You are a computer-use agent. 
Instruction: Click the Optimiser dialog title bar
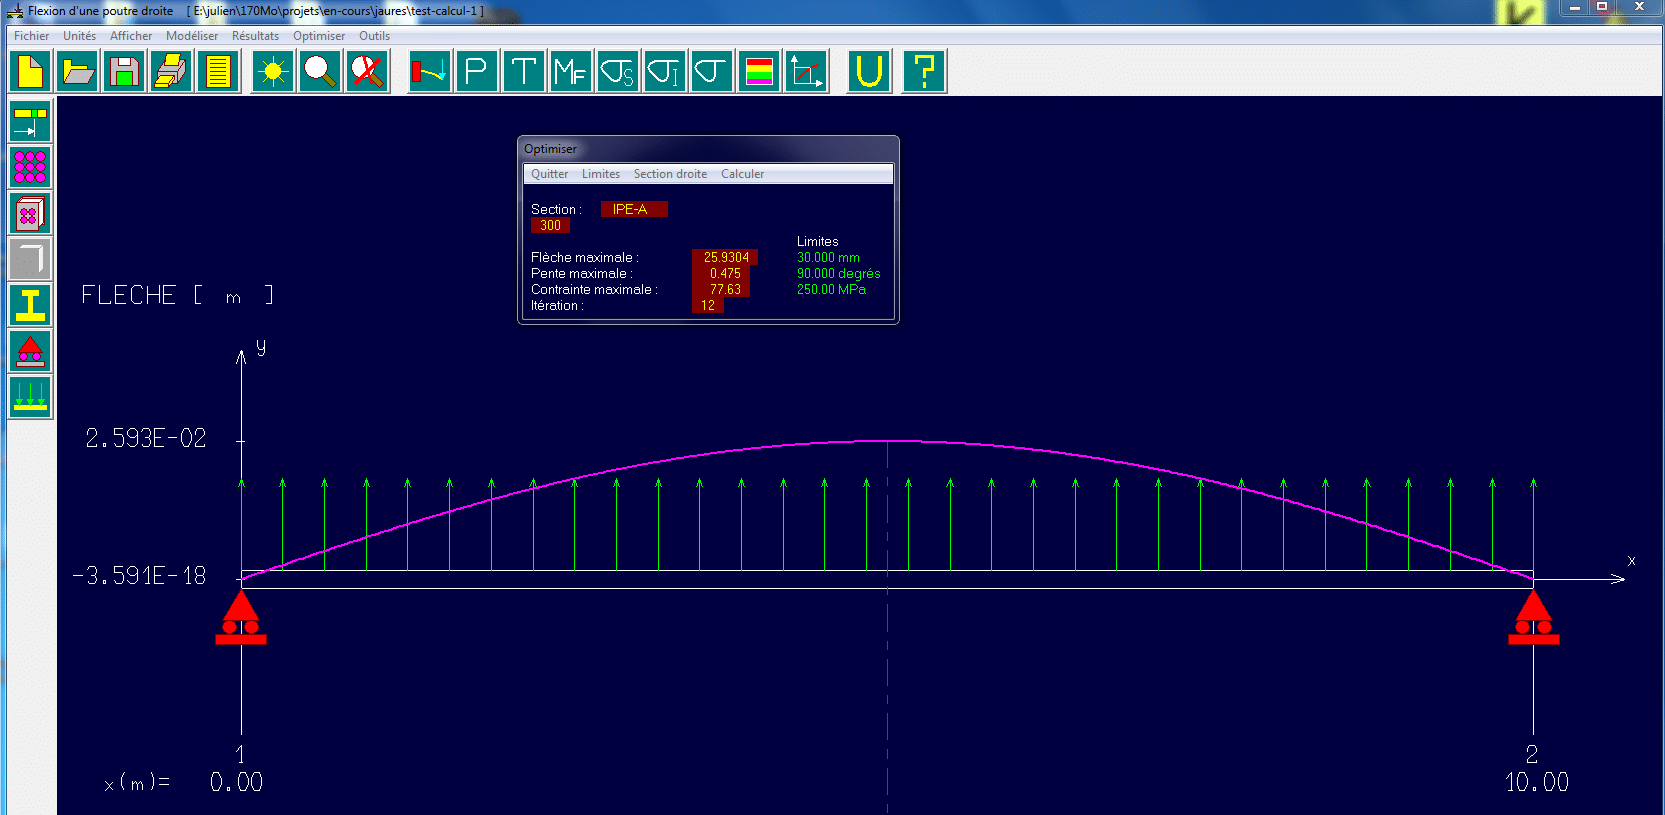coord(708,149)
